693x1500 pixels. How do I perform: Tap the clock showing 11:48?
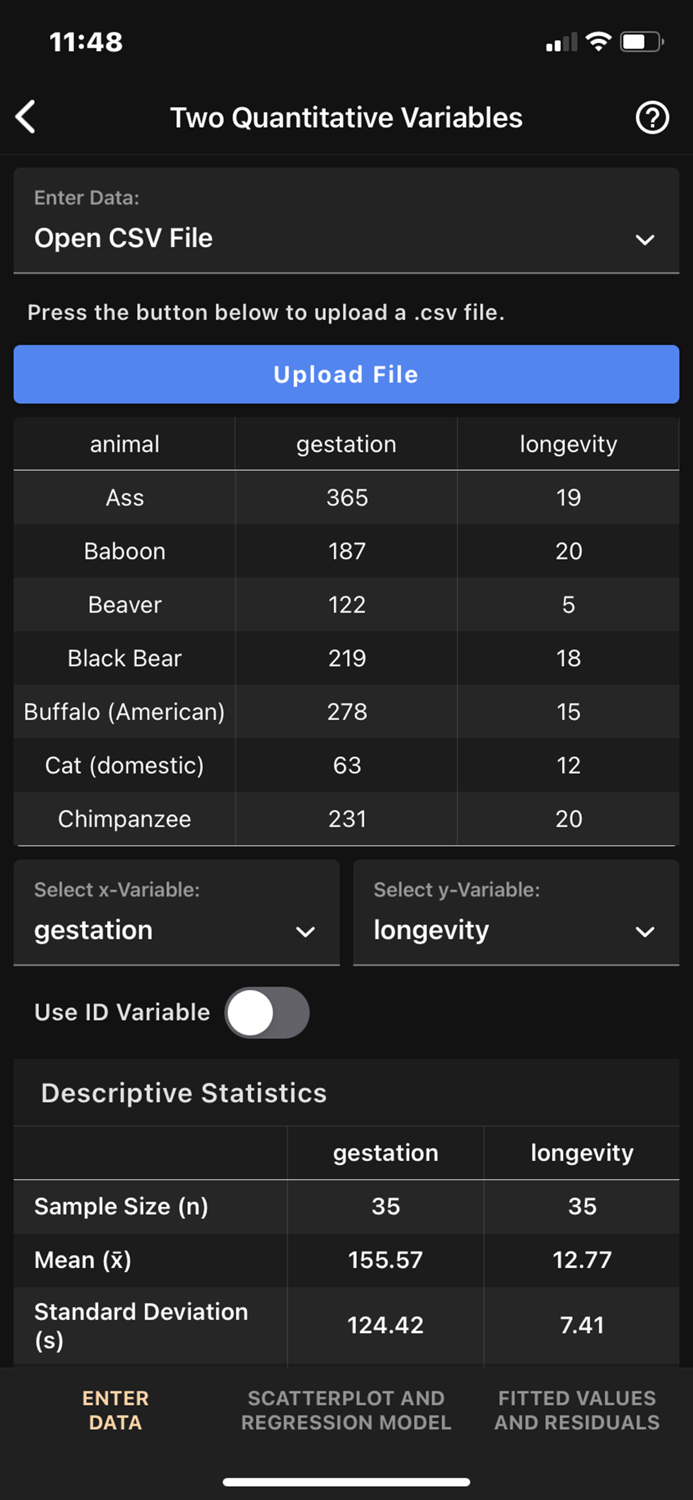coord(85,42)
